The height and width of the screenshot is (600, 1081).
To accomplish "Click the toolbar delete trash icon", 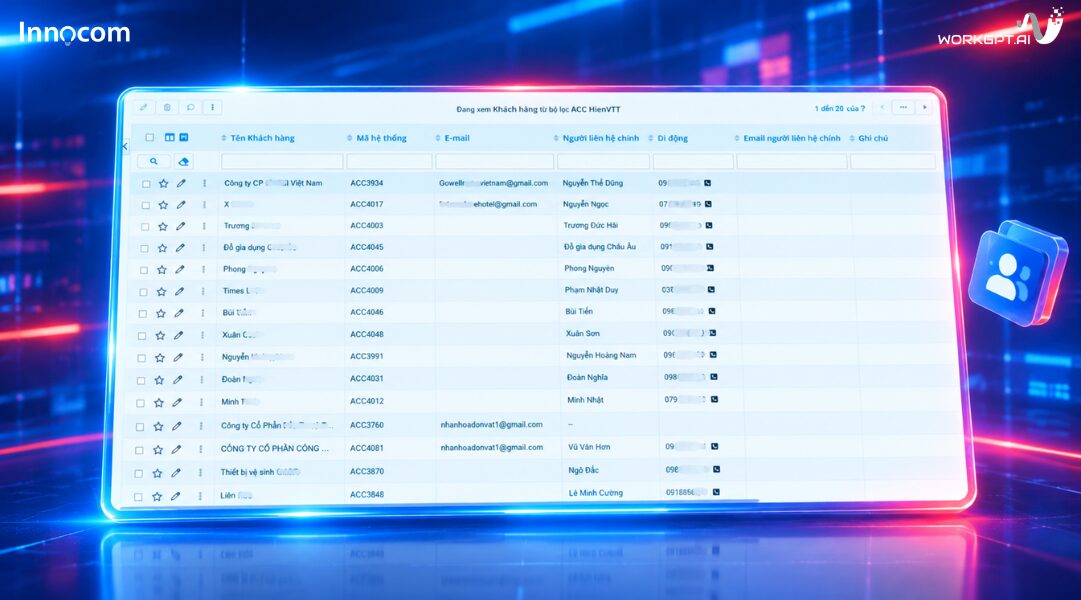I will click(167, 107).
